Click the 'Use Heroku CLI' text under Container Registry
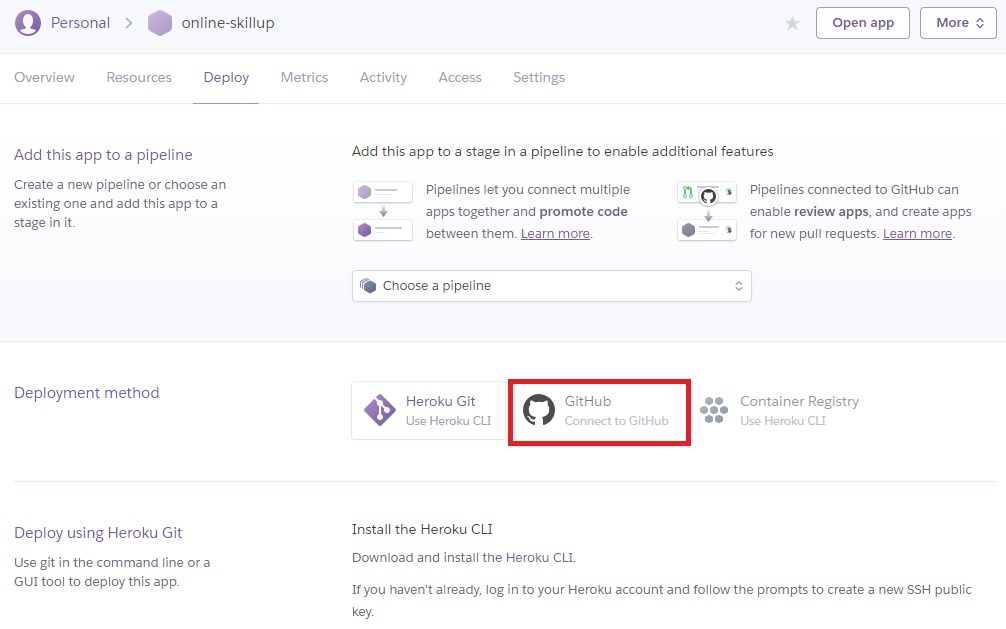1006x629 pixels. click(x=783, y=421)
